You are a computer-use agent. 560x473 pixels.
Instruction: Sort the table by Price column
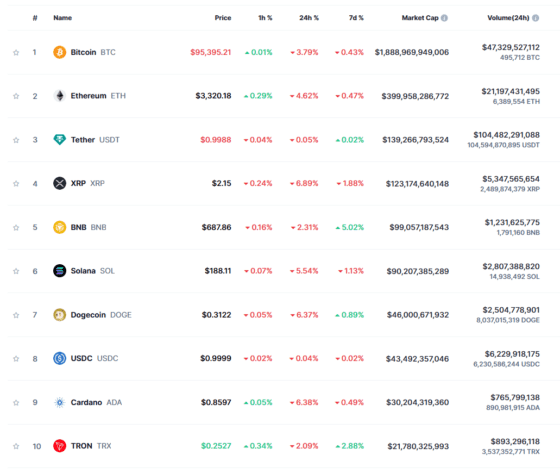pyautogui.click(x=223, y=18)
